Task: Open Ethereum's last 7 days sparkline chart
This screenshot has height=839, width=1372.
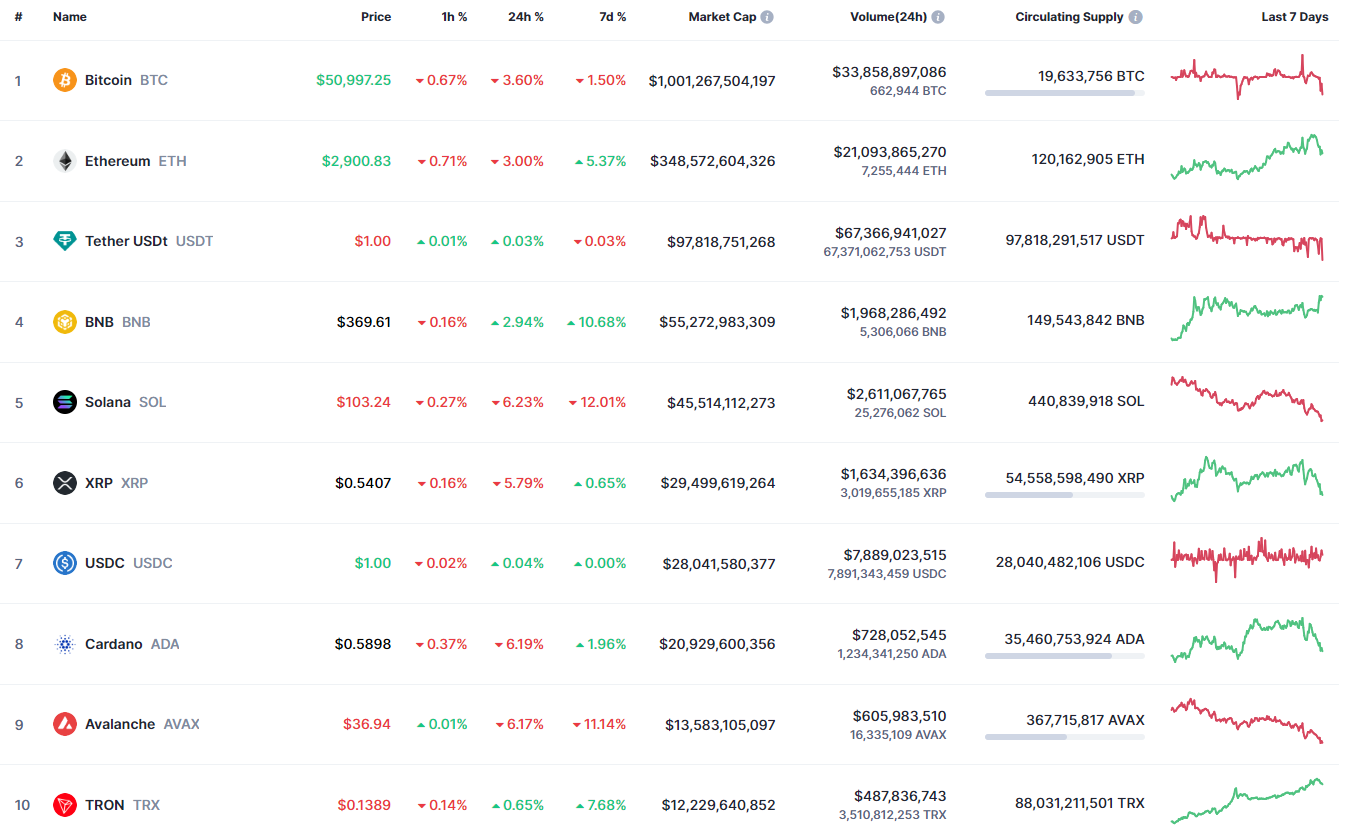Action: click(1247, 158)
